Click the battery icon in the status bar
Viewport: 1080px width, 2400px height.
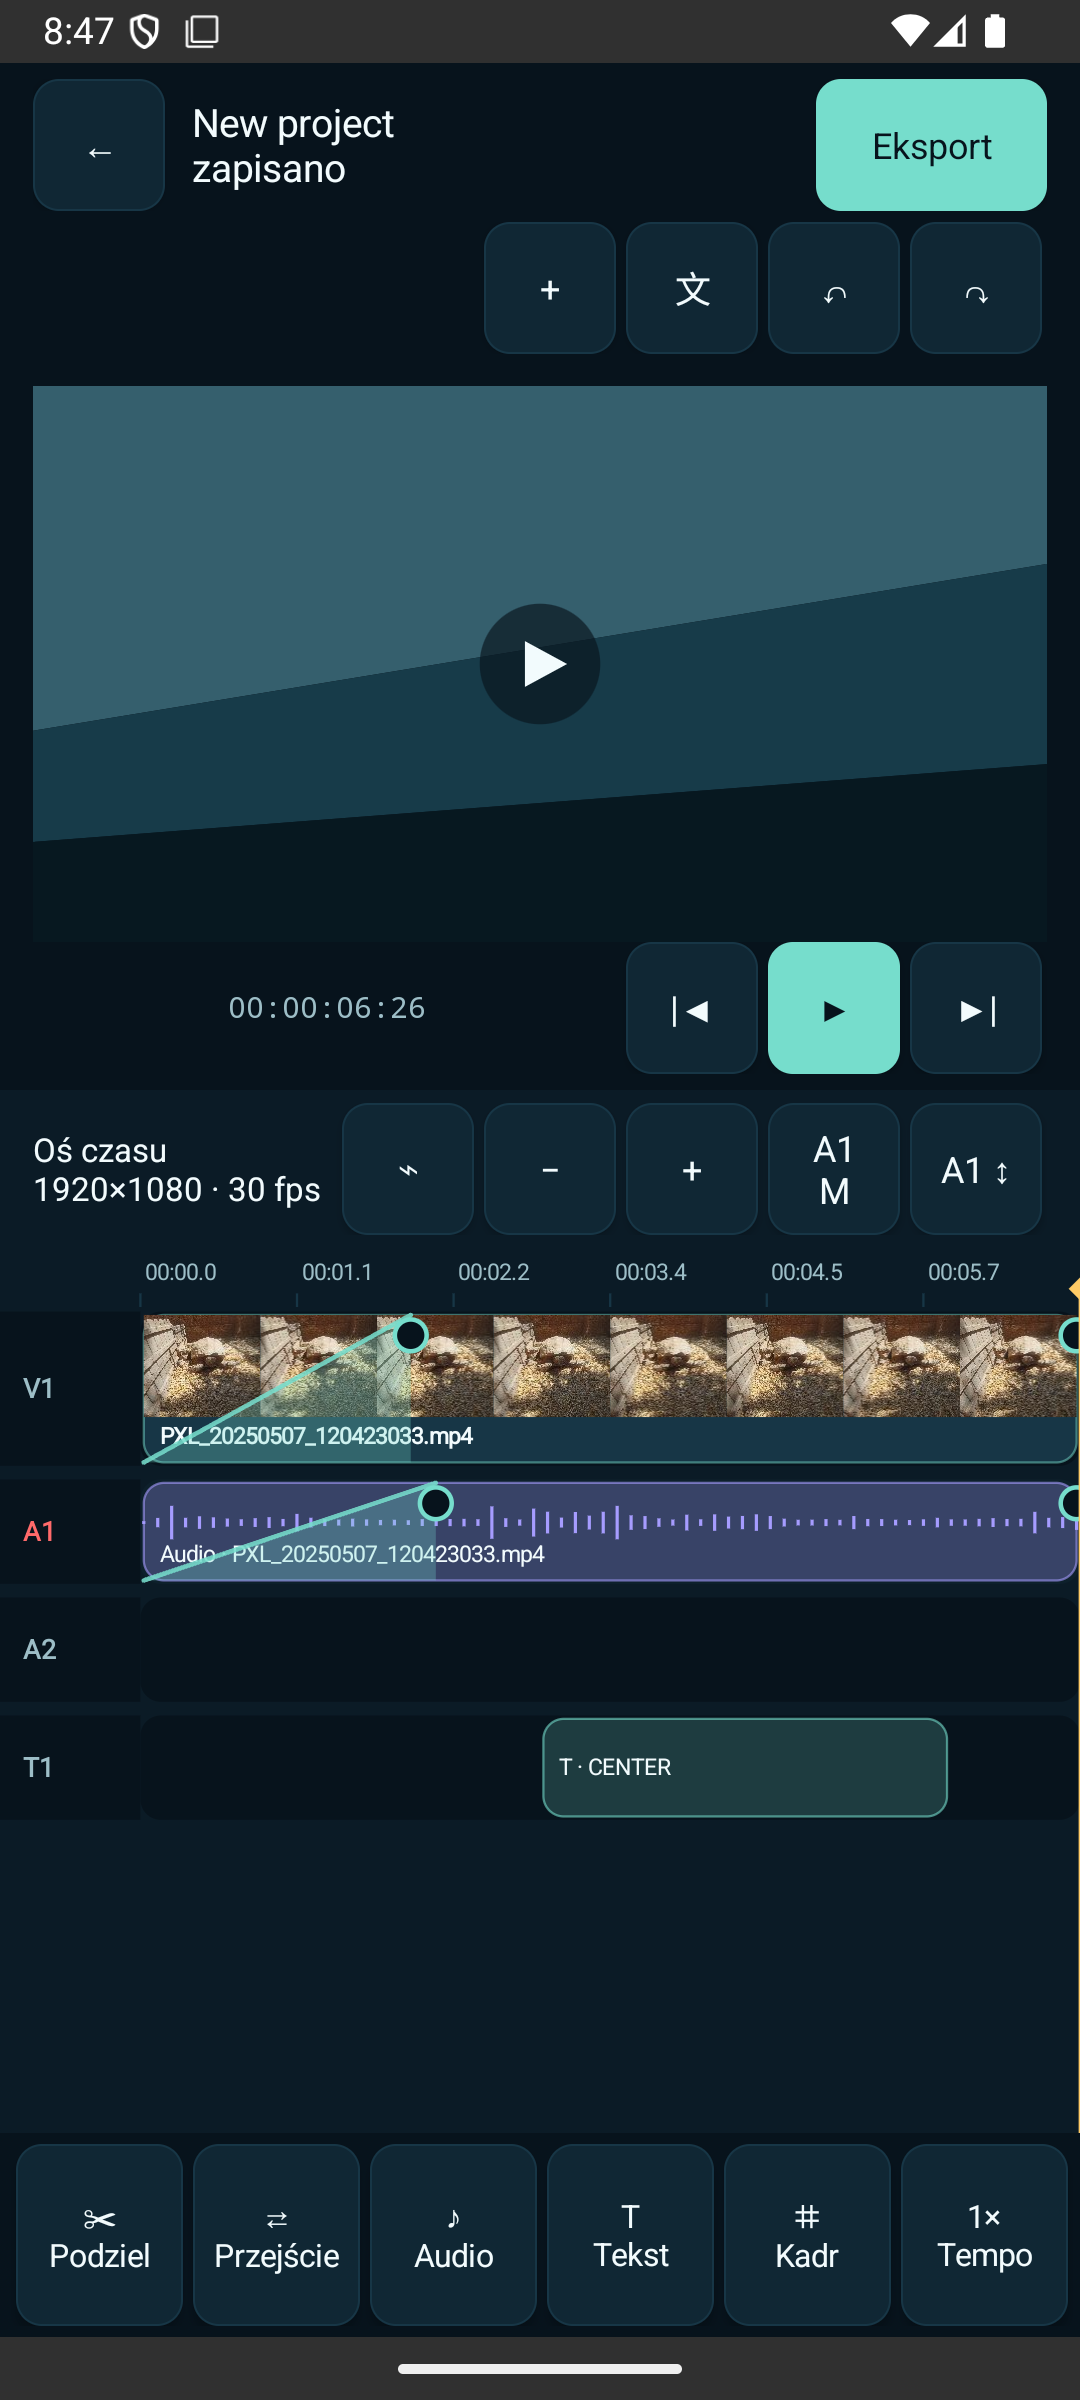tap(995, 31)
